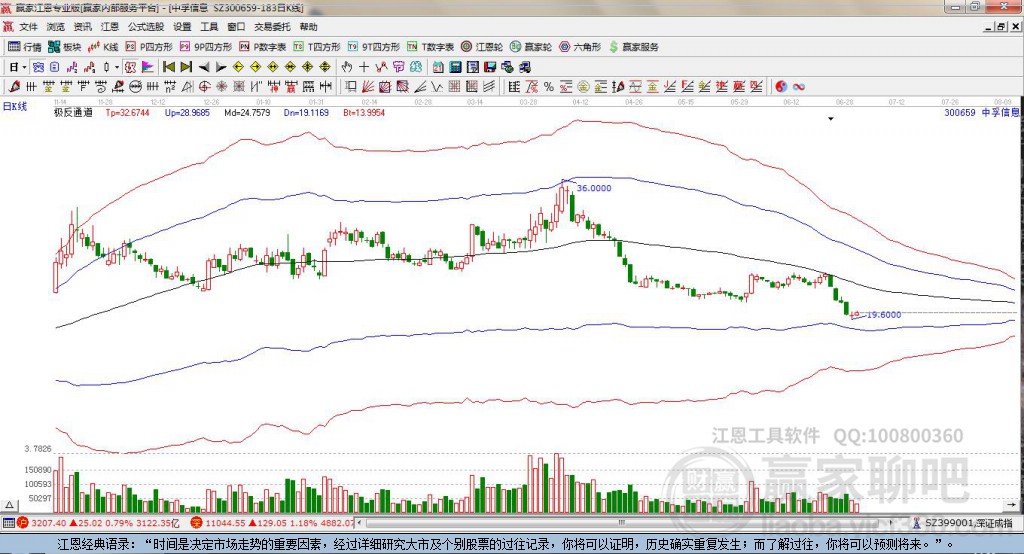Click yellow diamond left-arrow icon
This screenshot has height=554, width=1024.
[x=238, y=67]
